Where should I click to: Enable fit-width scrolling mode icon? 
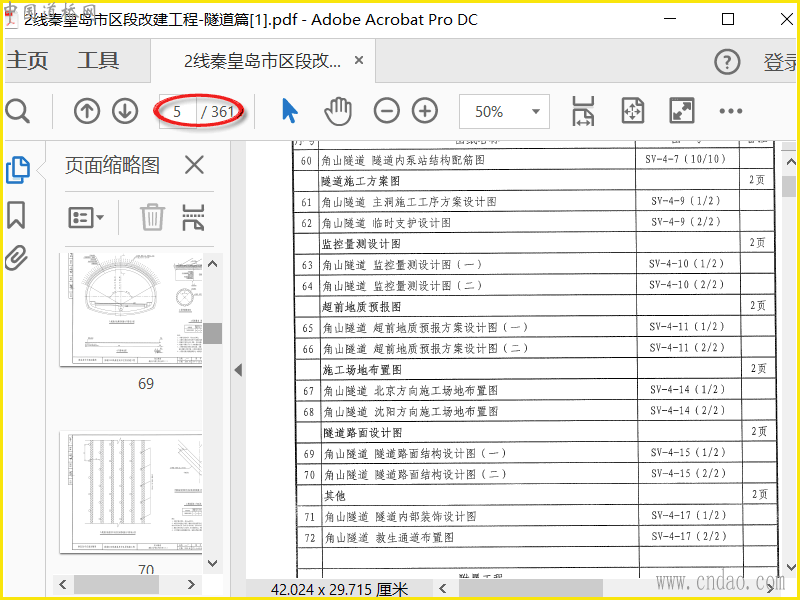point(583,111)
